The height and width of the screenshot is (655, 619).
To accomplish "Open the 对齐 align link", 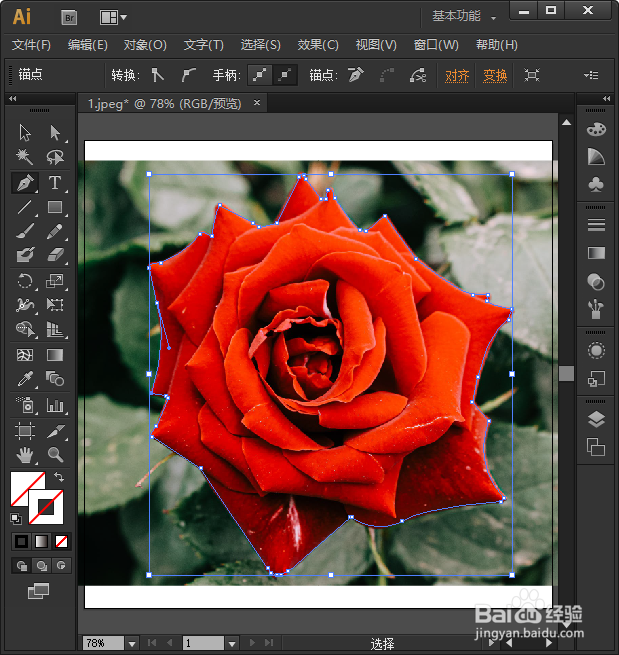I will pyautogui.click(x=457, y=76).
